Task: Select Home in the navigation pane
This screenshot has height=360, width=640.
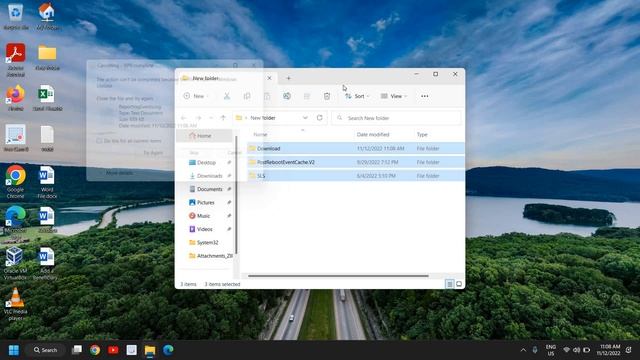Action: coord(204,136)
